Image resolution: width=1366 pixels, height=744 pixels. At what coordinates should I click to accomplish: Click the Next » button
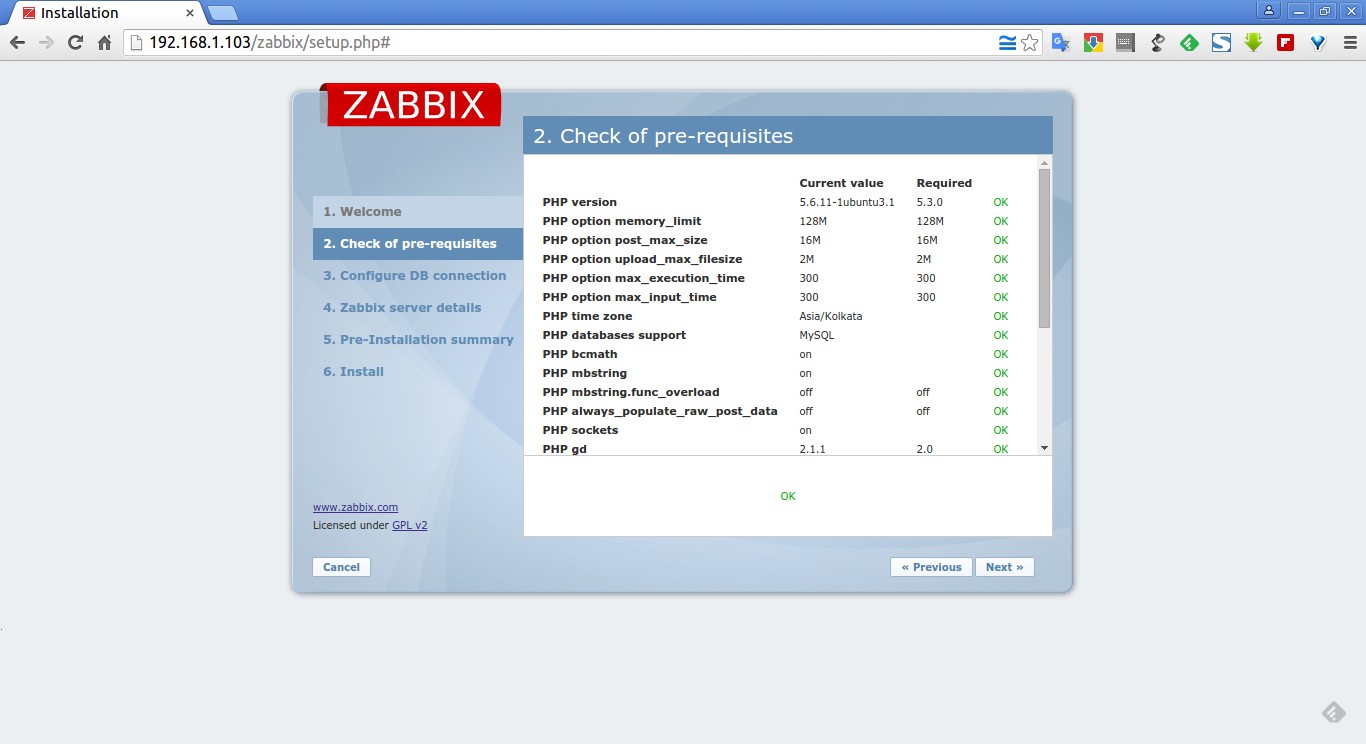point(1004,567)
